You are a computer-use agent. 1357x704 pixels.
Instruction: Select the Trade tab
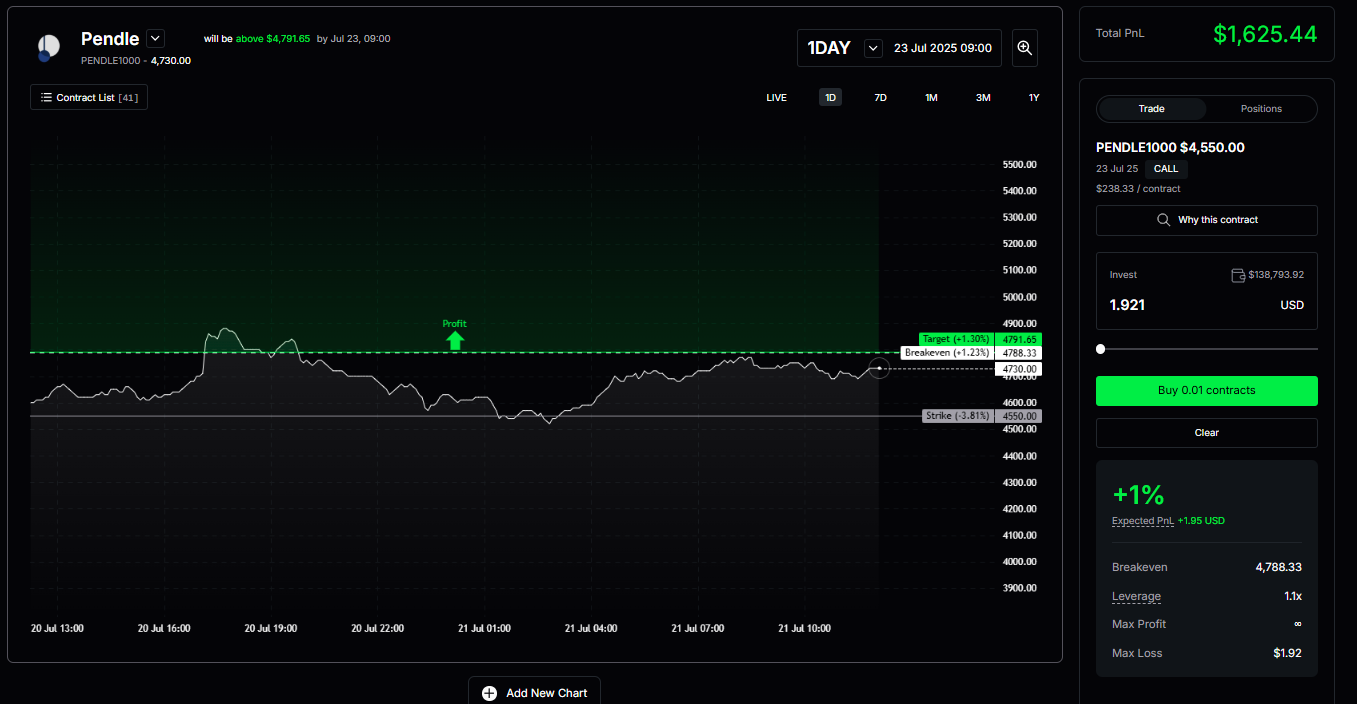pyautogui.click(x=1151, y=108)
